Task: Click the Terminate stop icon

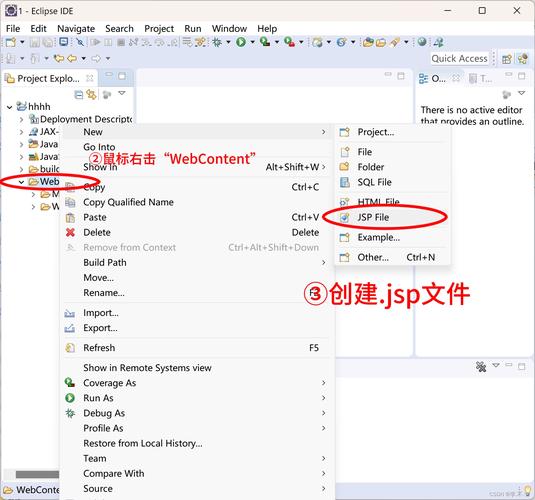Action: point(120,42)
